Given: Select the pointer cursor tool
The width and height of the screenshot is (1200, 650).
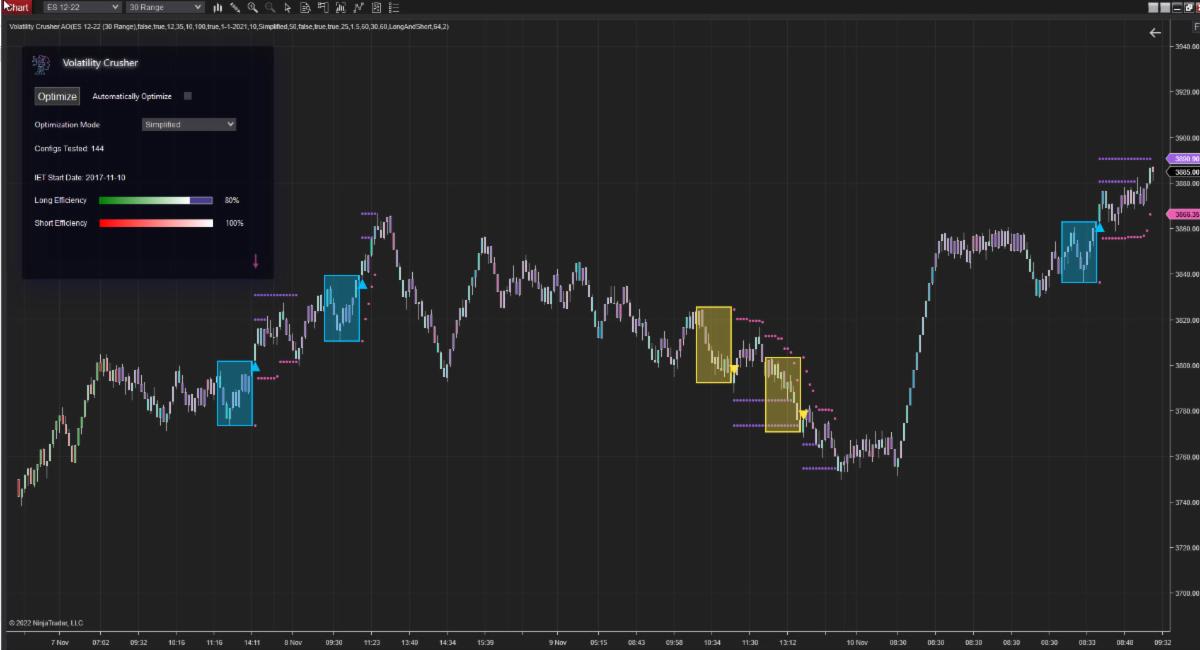Looking at the screenshot, I should (x=287, y=8).
